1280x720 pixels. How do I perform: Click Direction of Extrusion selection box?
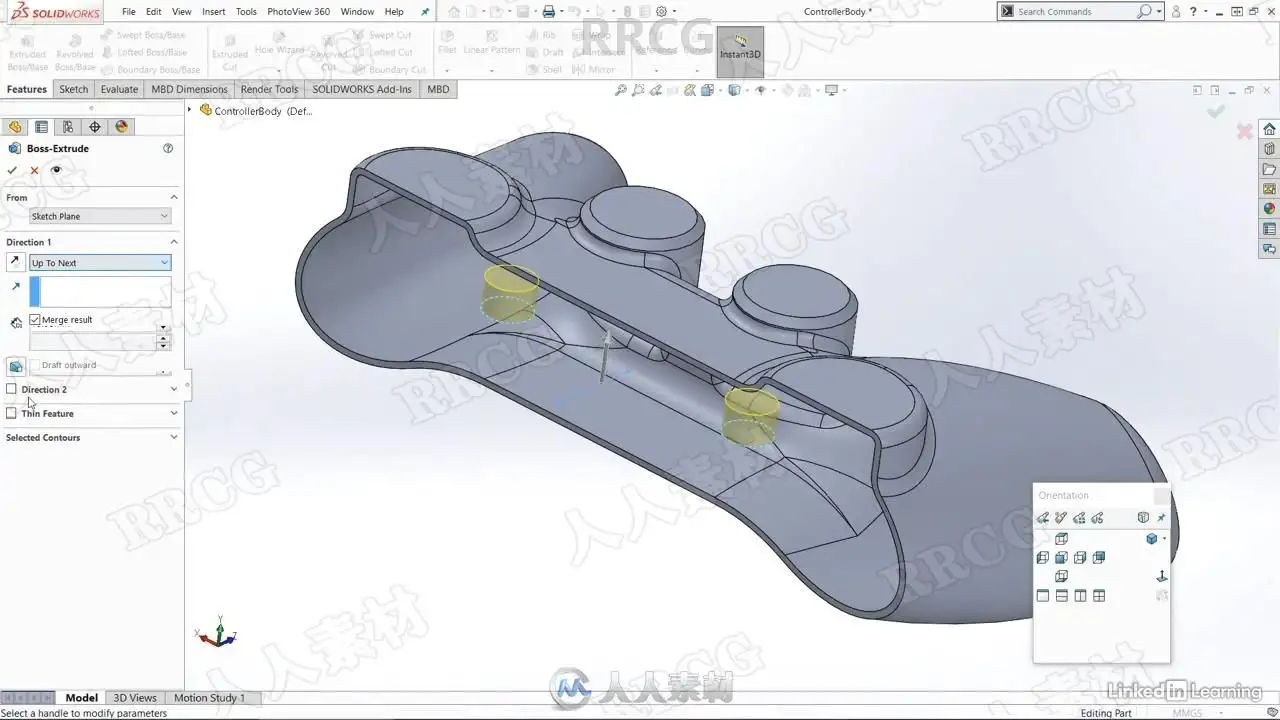[x=100, y=291]
